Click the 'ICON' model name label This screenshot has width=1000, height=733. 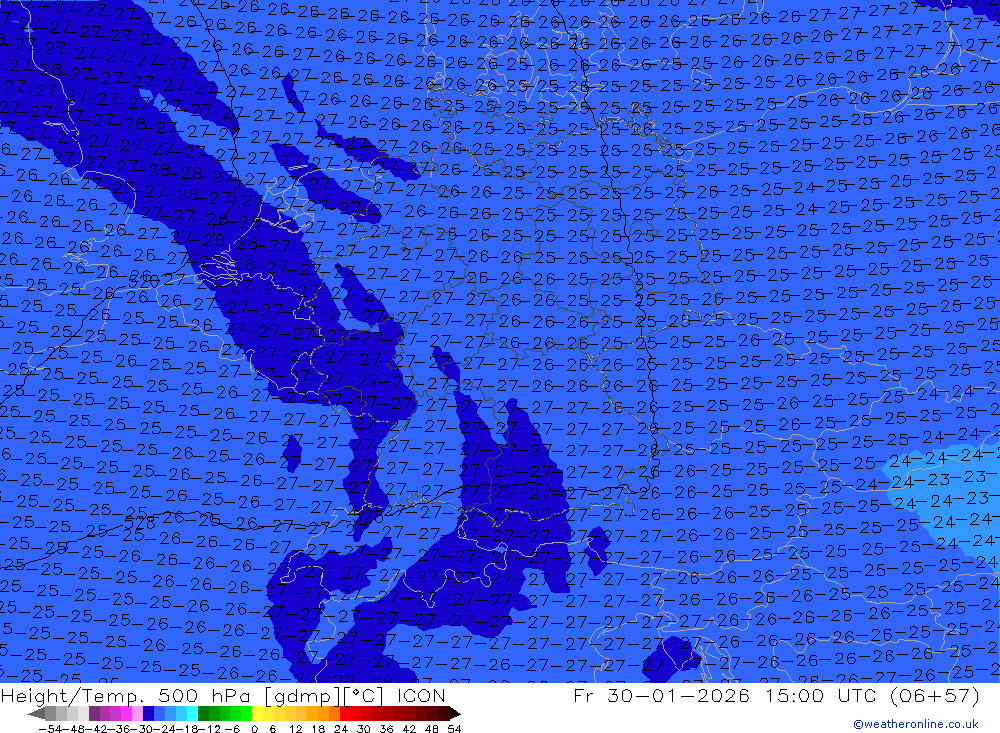coord(422,695)
